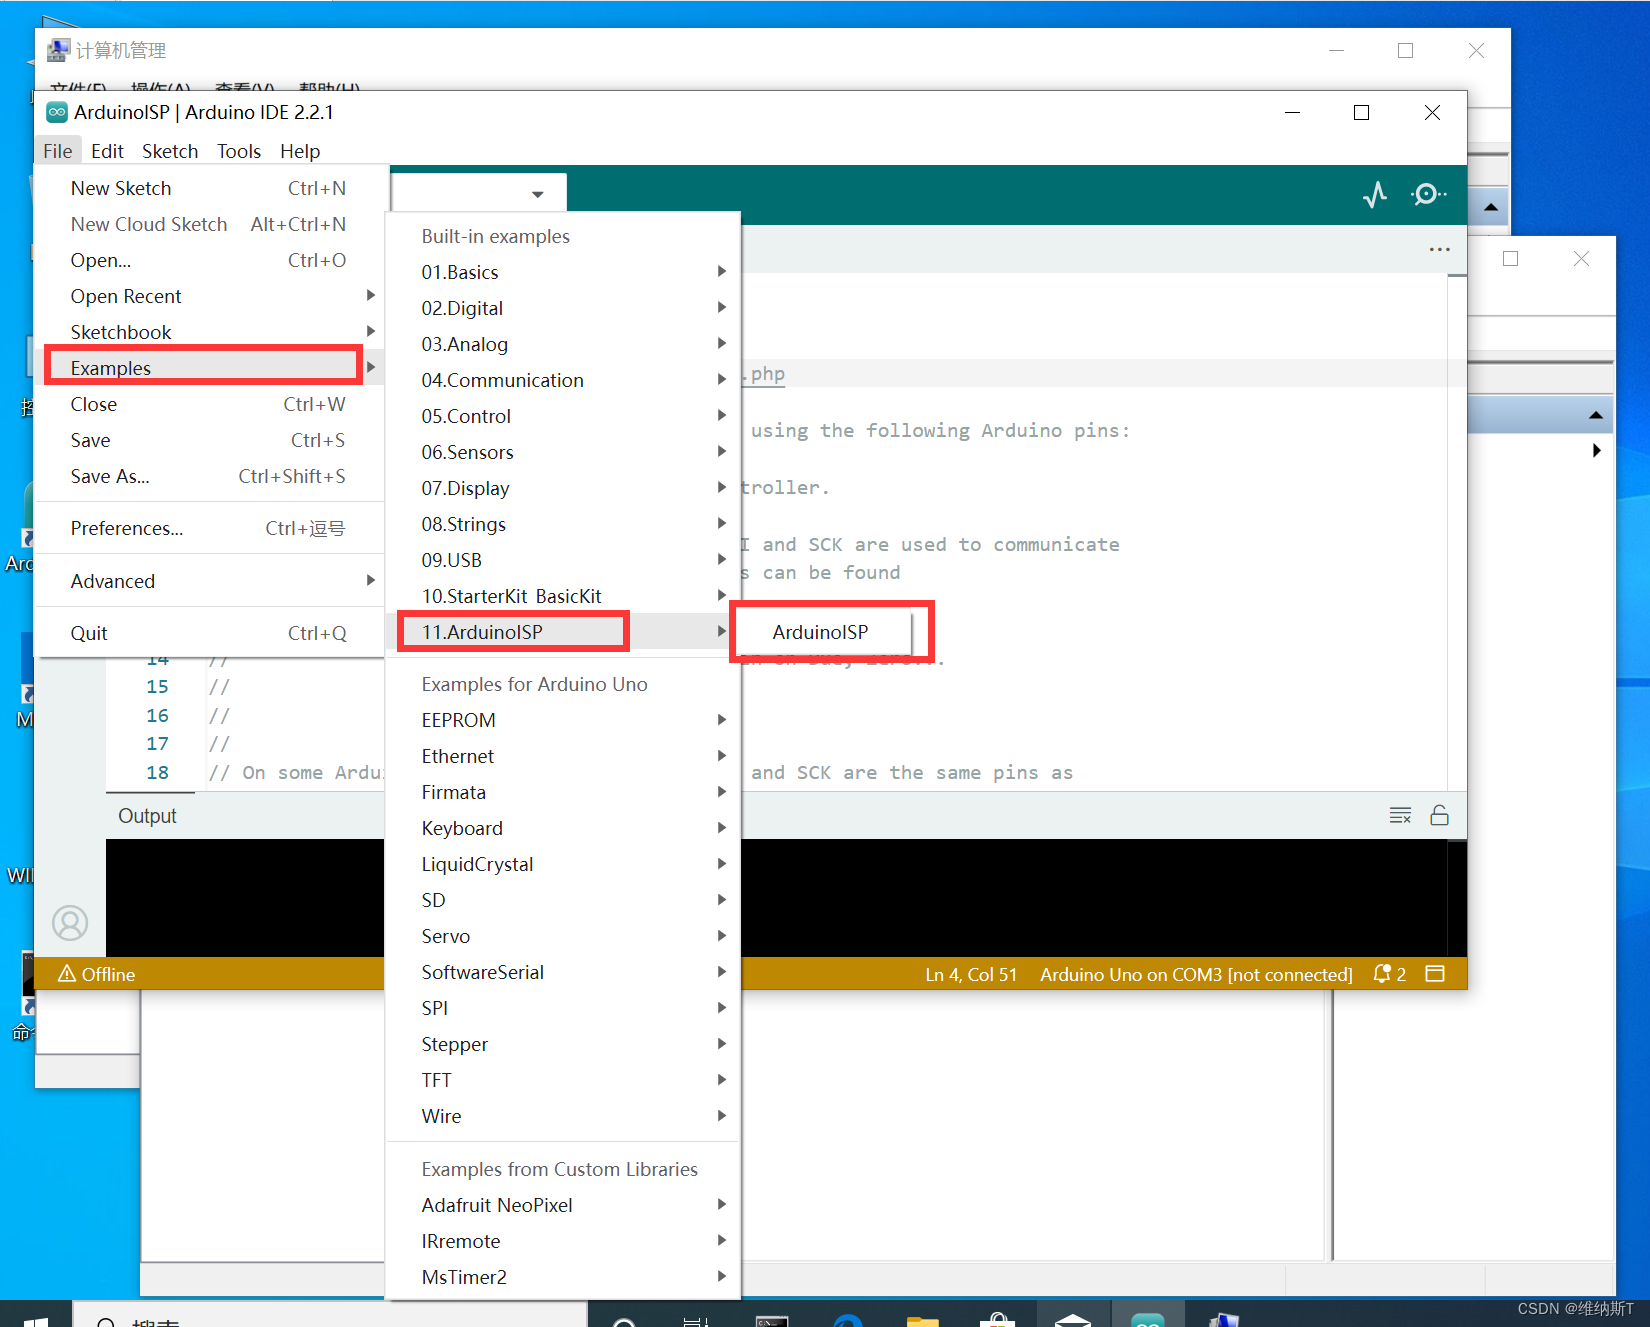Open the Serial Monitor icon
Screen dimensions: 1650x1327
pyautogui.click(x=1428, y=194)
